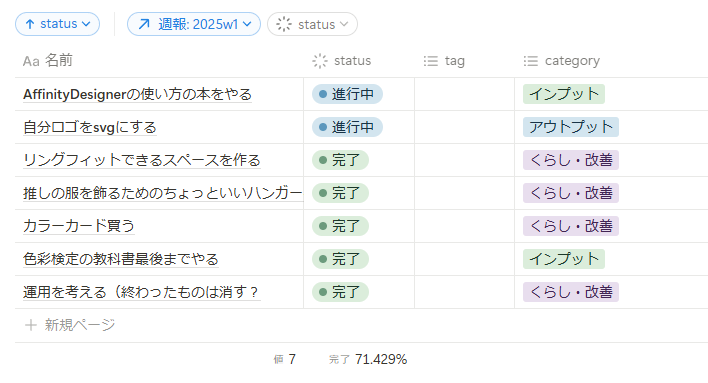The image size is (708, 383).
Task: Click the status column header icon
Action: point(320,61)
